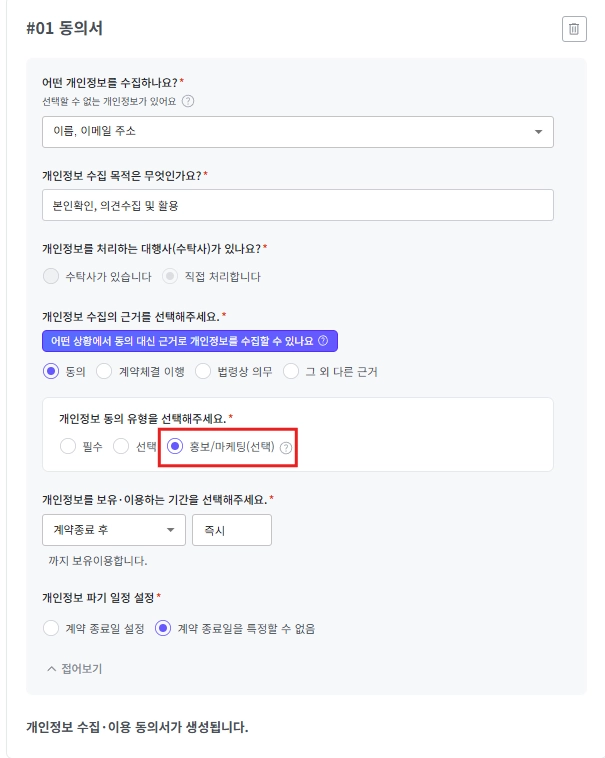Choose 계약체결 이행 radio option

(x=112, y=371)
